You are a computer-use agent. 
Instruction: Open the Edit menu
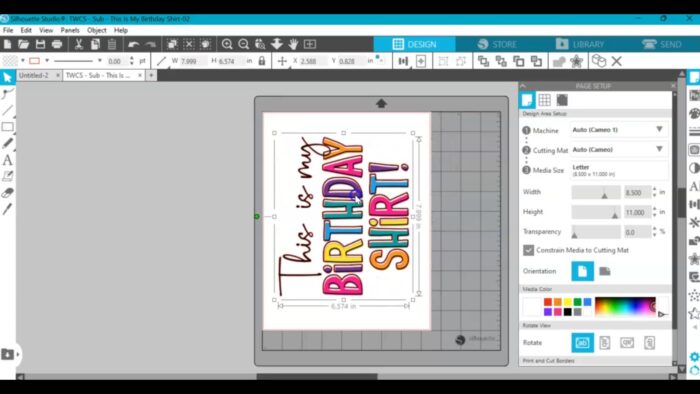click(26, 30)
